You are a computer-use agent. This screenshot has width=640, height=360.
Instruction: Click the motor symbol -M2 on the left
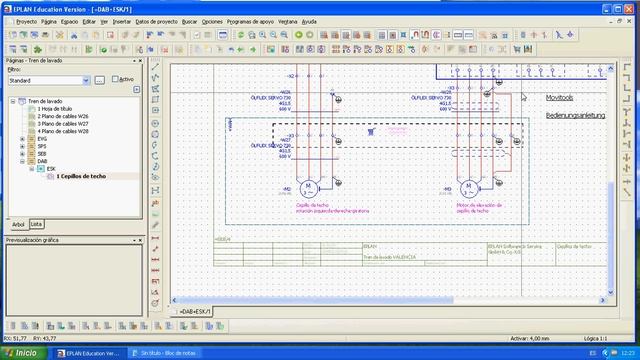click(x=309, y=189)
